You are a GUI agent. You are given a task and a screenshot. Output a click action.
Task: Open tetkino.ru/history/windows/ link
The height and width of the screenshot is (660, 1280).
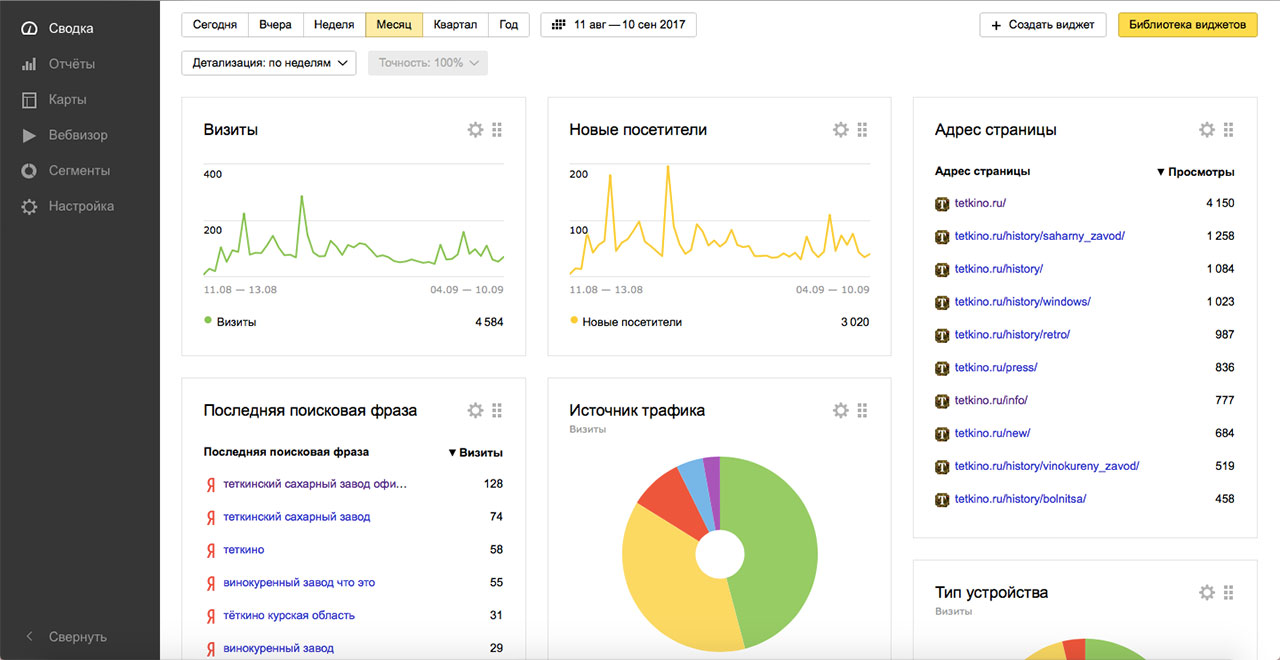click(x=1023, y=302)
